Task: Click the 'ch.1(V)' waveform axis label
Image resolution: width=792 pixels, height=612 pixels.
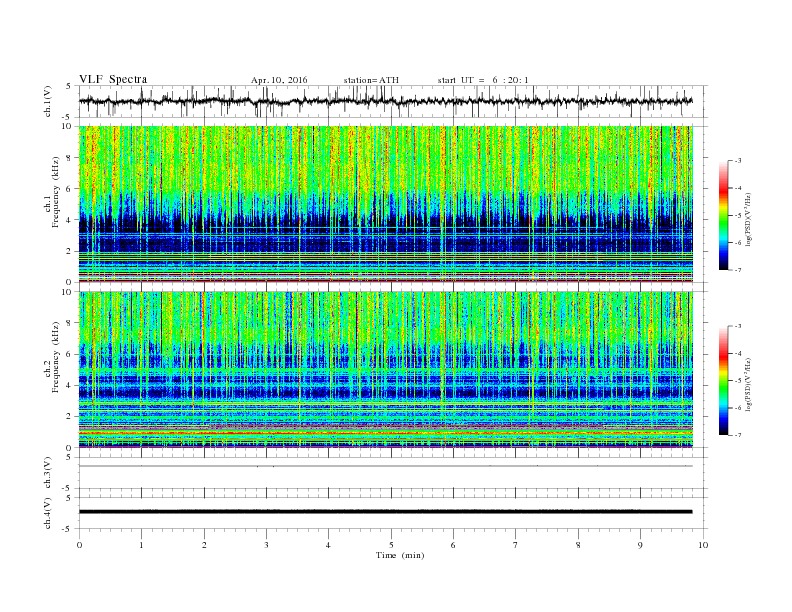Action: (x=48, y=101)
